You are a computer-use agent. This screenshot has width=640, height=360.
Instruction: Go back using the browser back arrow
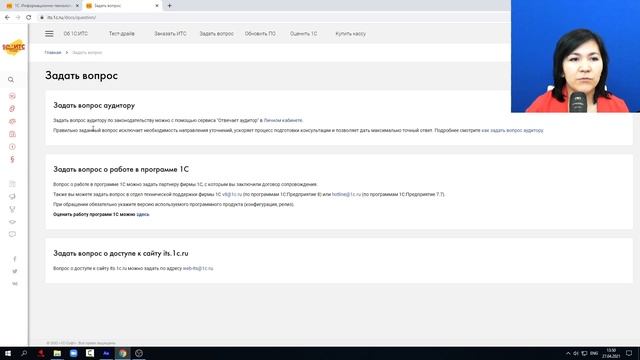[x=7, y=17]
